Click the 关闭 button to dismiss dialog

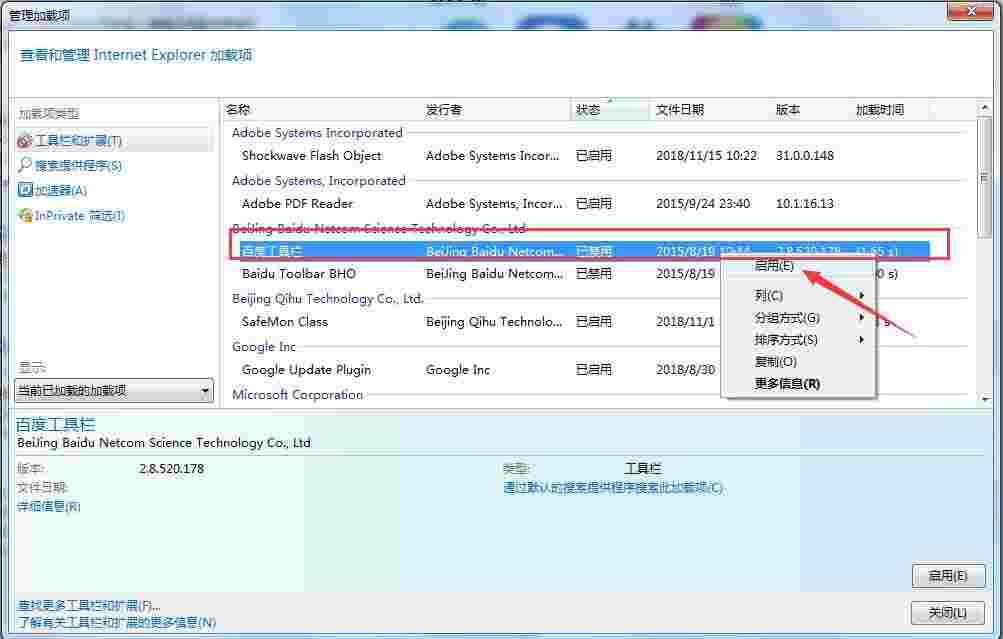(x=946, y=612)
